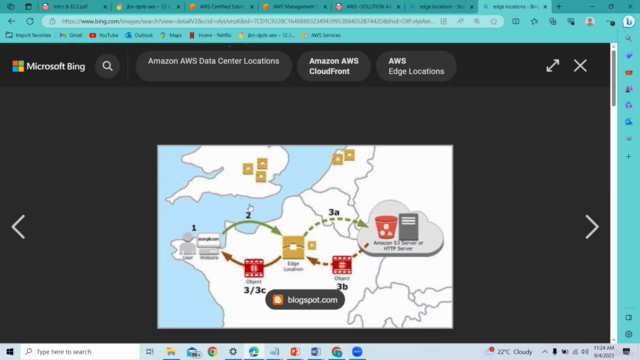Open browser profile avatar

click(x=590, y=21)
